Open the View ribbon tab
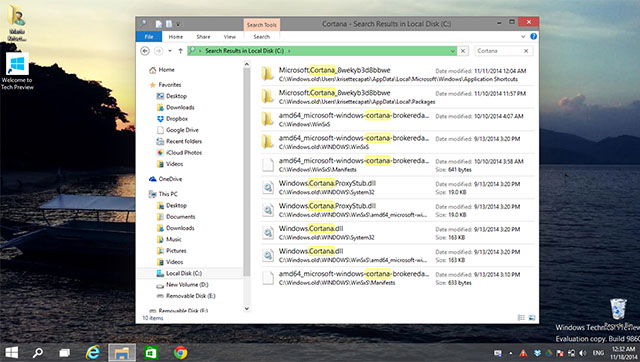640x362 pixels. pos(229,37)
